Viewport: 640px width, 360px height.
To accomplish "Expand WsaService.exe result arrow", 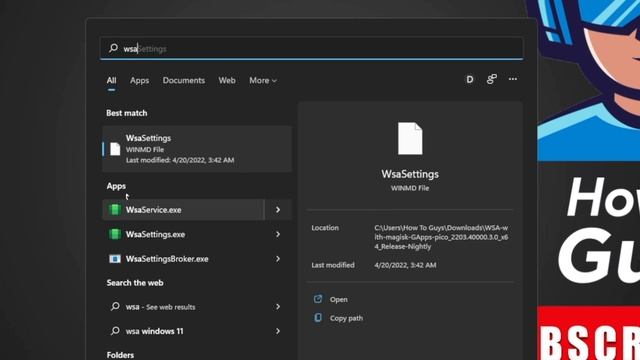I will (278, 210).
